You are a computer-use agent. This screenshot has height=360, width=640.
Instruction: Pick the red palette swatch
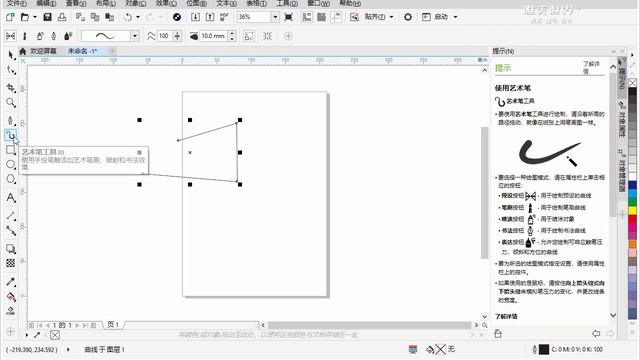click(x=632, y=220)
